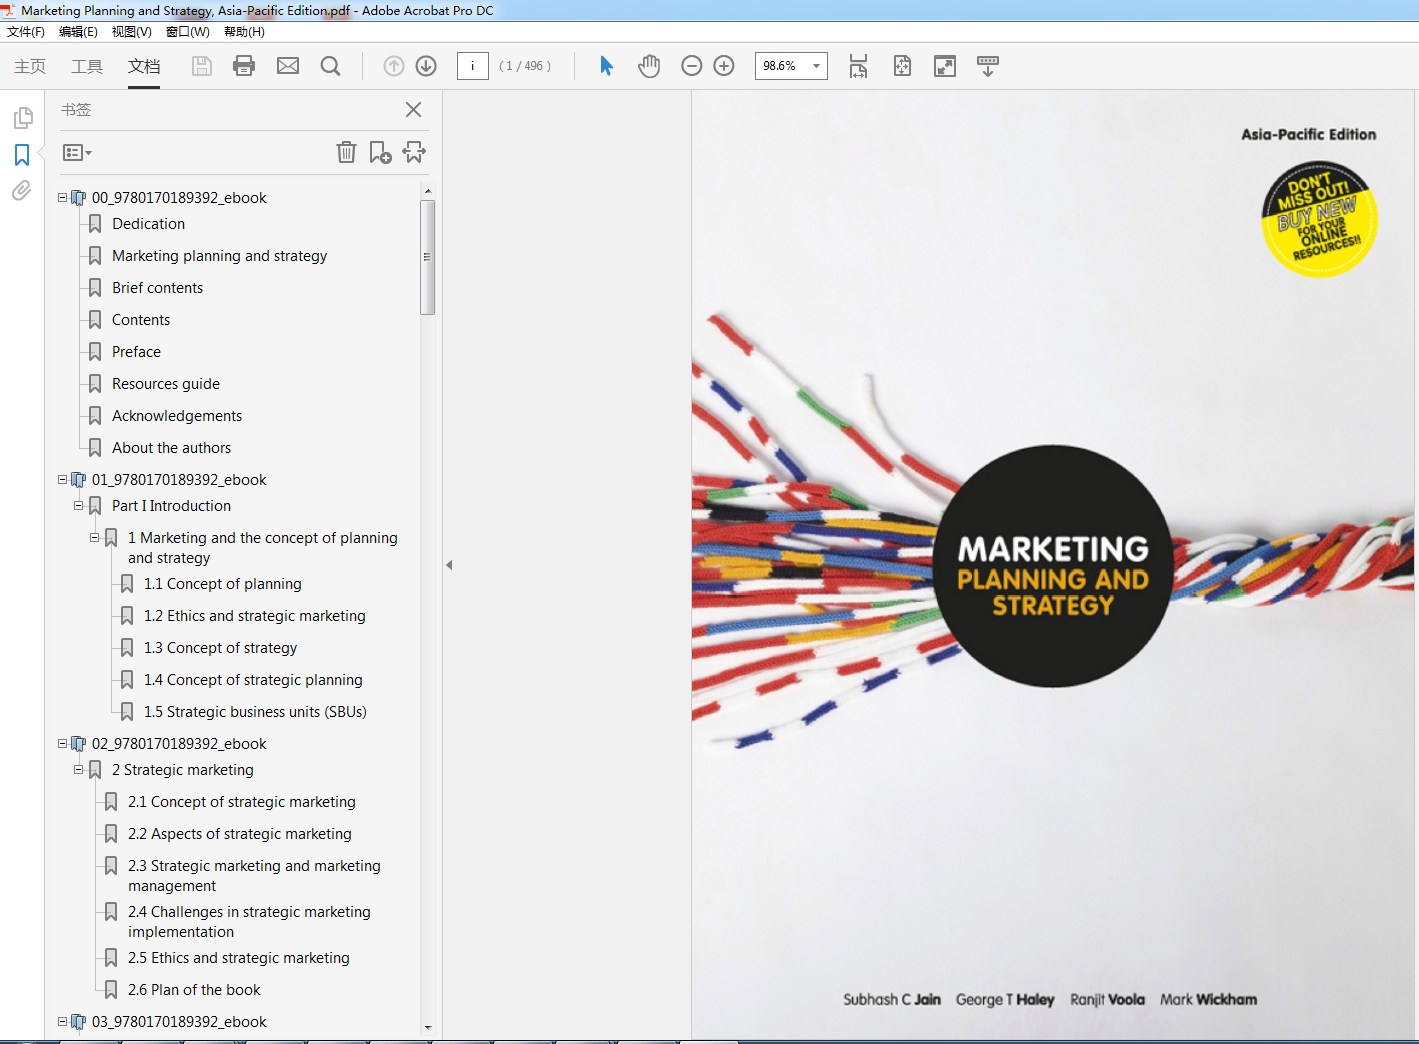Open the 文件(F) menu
The height and width of the screenshot is (1044, 1419).
pos(26,32)
